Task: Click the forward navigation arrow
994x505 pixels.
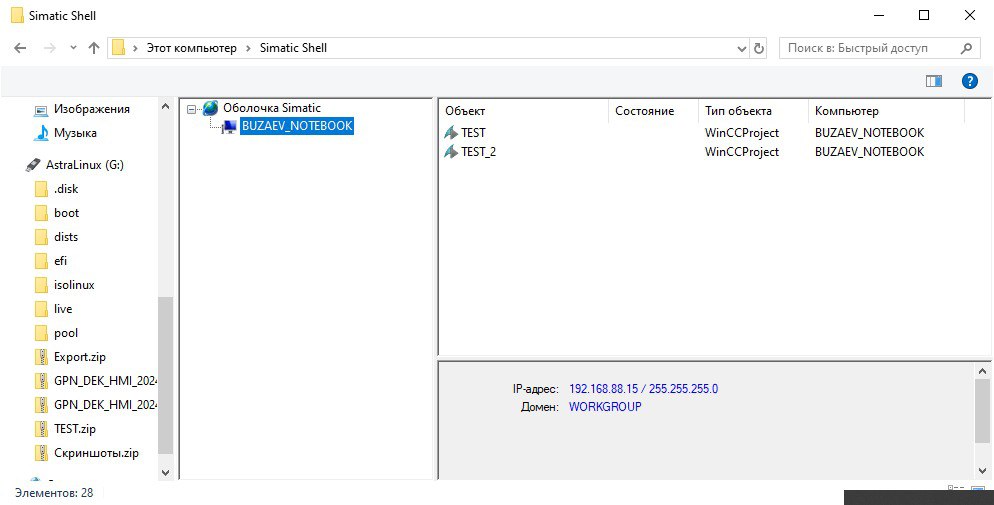Action: click(49, 48)
